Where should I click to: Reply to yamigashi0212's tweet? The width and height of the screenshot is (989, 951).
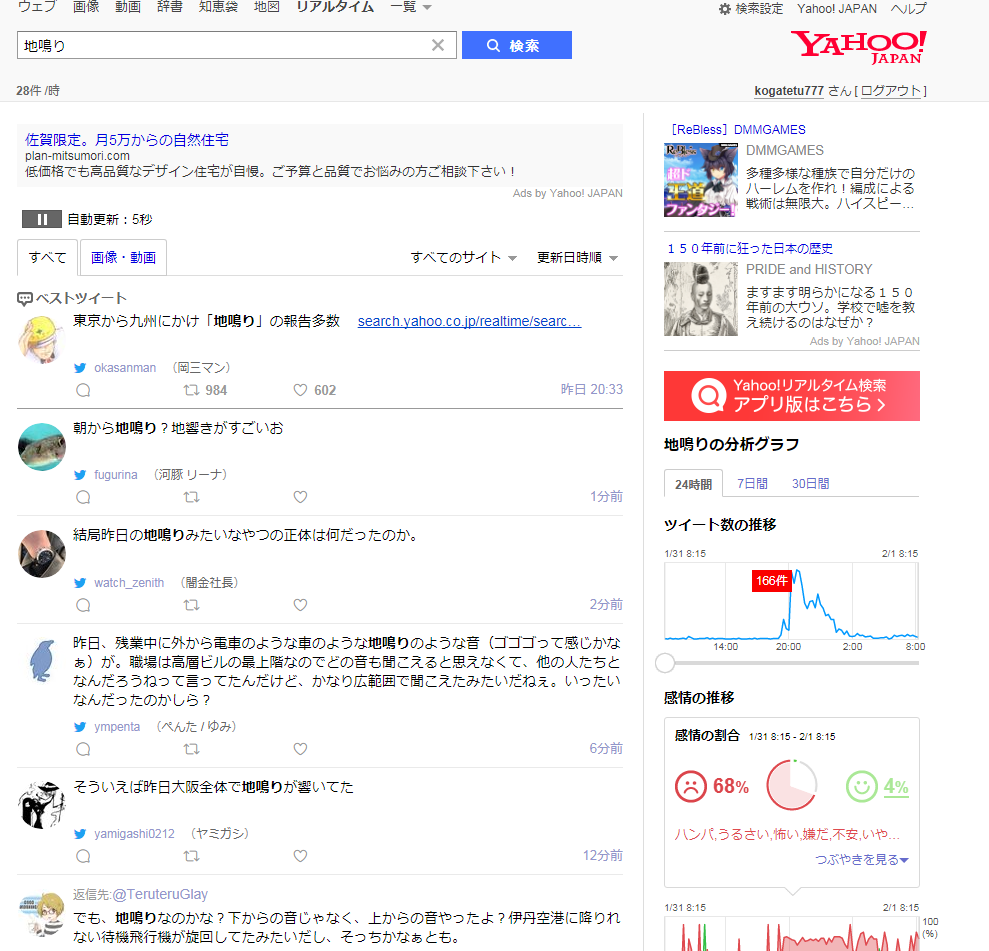coord(83,856)
